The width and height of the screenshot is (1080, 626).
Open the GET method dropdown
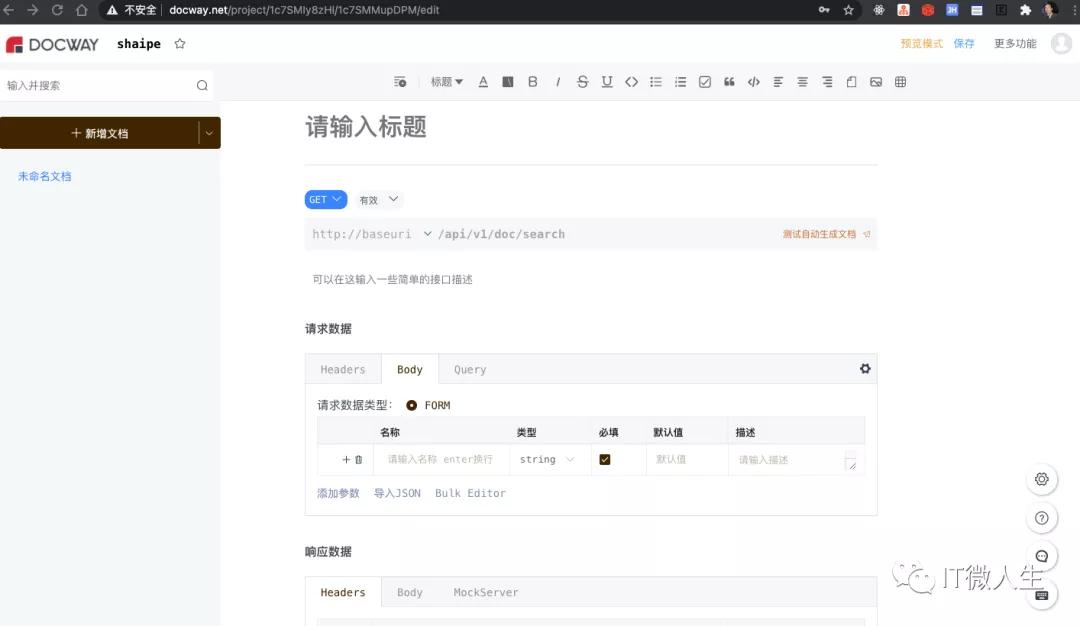coord(325,199)
